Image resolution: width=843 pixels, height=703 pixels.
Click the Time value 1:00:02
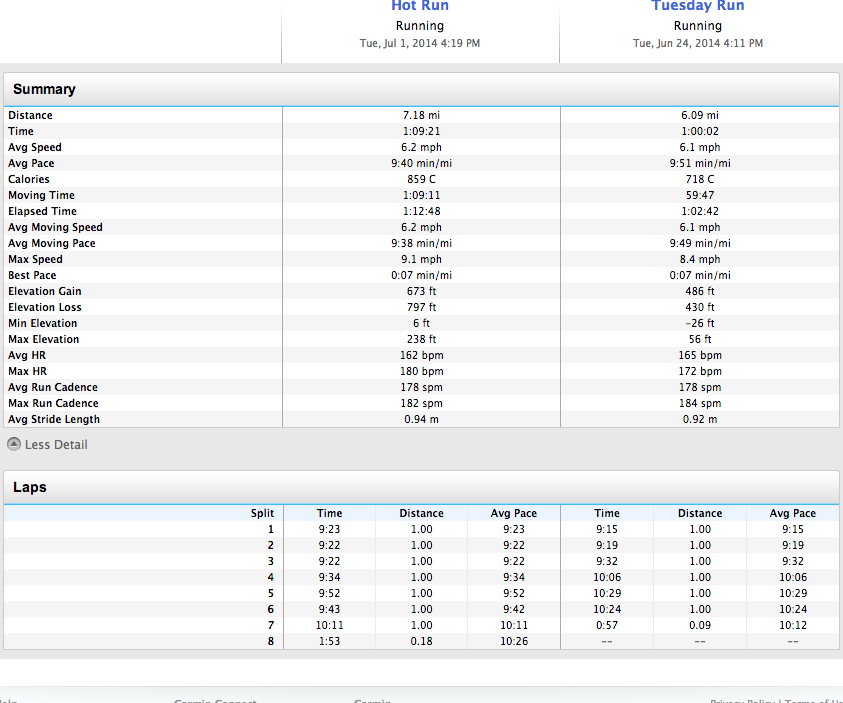(x=699, y=131)
